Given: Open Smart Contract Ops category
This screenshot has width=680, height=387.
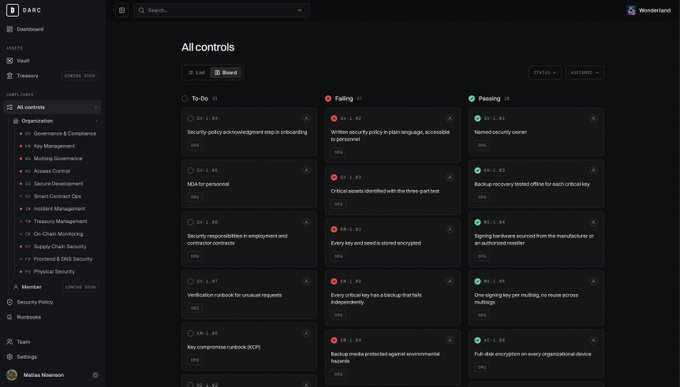Looking at the screenshot, I should (57, 197).
